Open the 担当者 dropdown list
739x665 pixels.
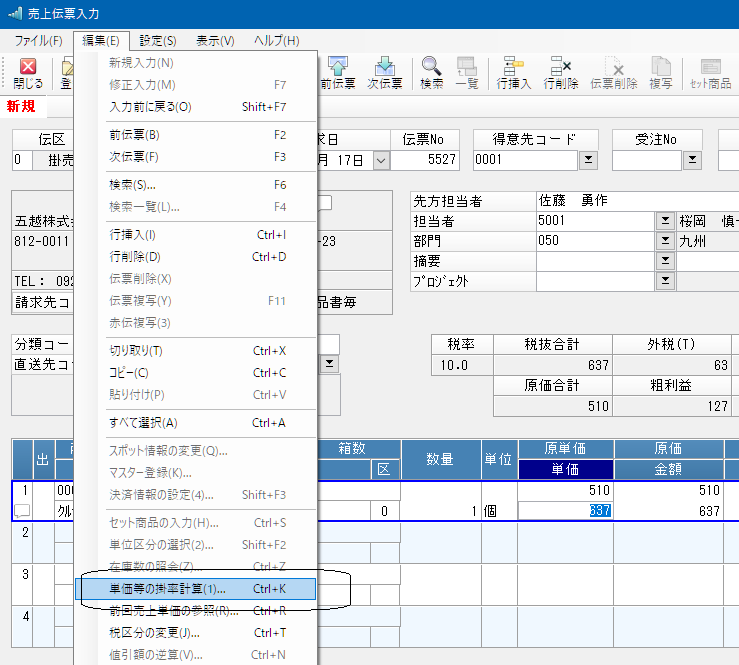(x=666, y=220)
